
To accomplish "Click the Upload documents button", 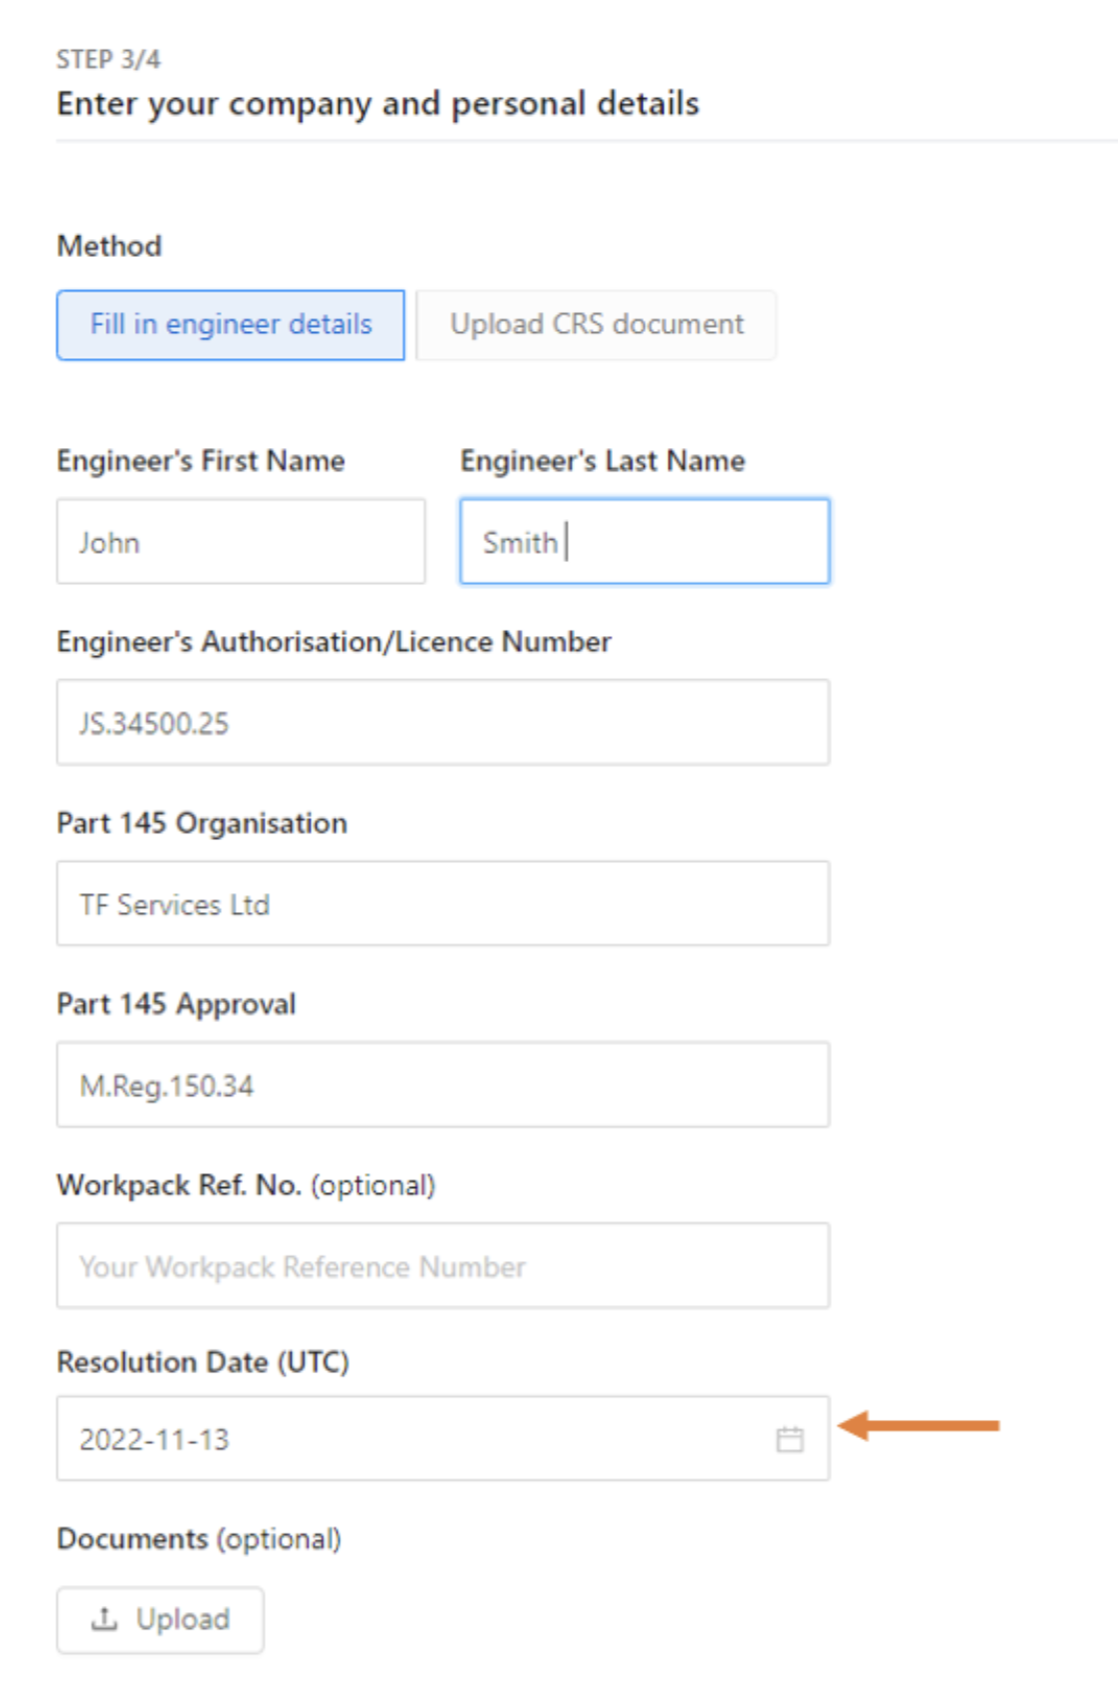I will pyautogui.click(x=160, y=1619).
